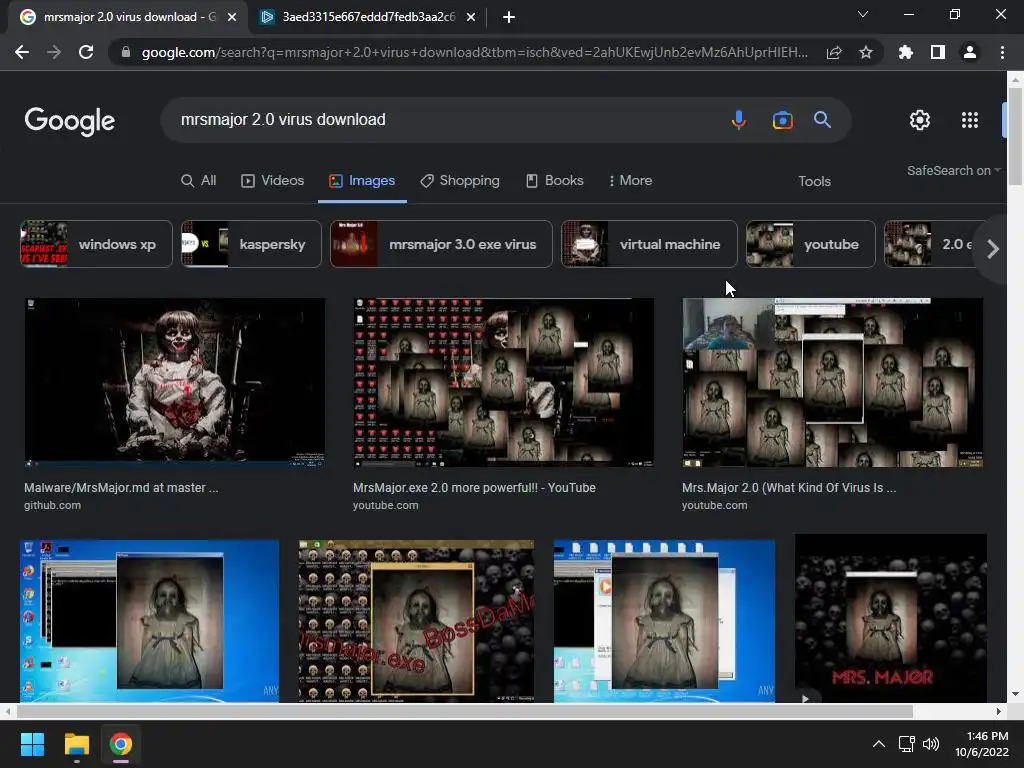Select the Images tab
Screen dimensions: 1024x768
(362, 181)
